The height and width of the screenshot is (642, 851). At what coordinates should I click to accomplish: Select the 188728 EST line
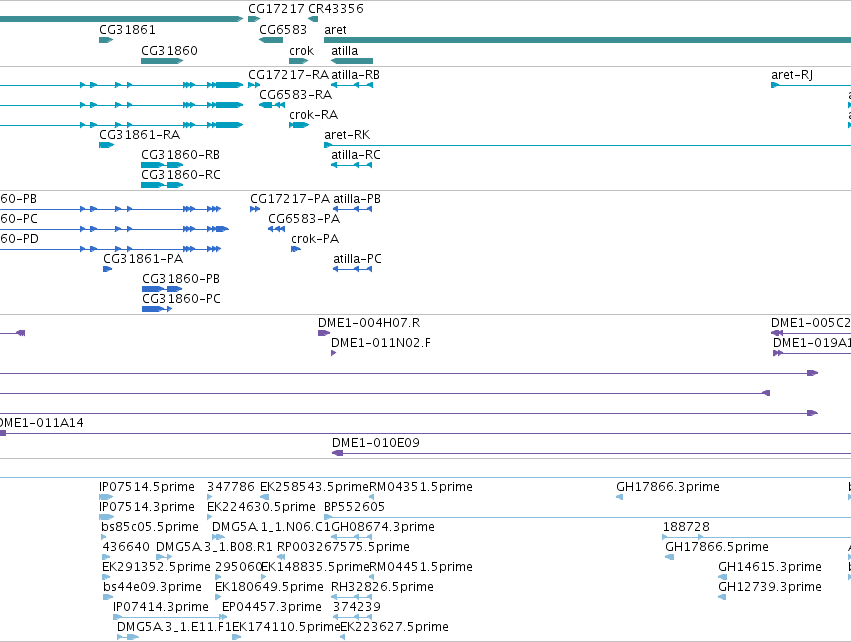pos(757,537)
